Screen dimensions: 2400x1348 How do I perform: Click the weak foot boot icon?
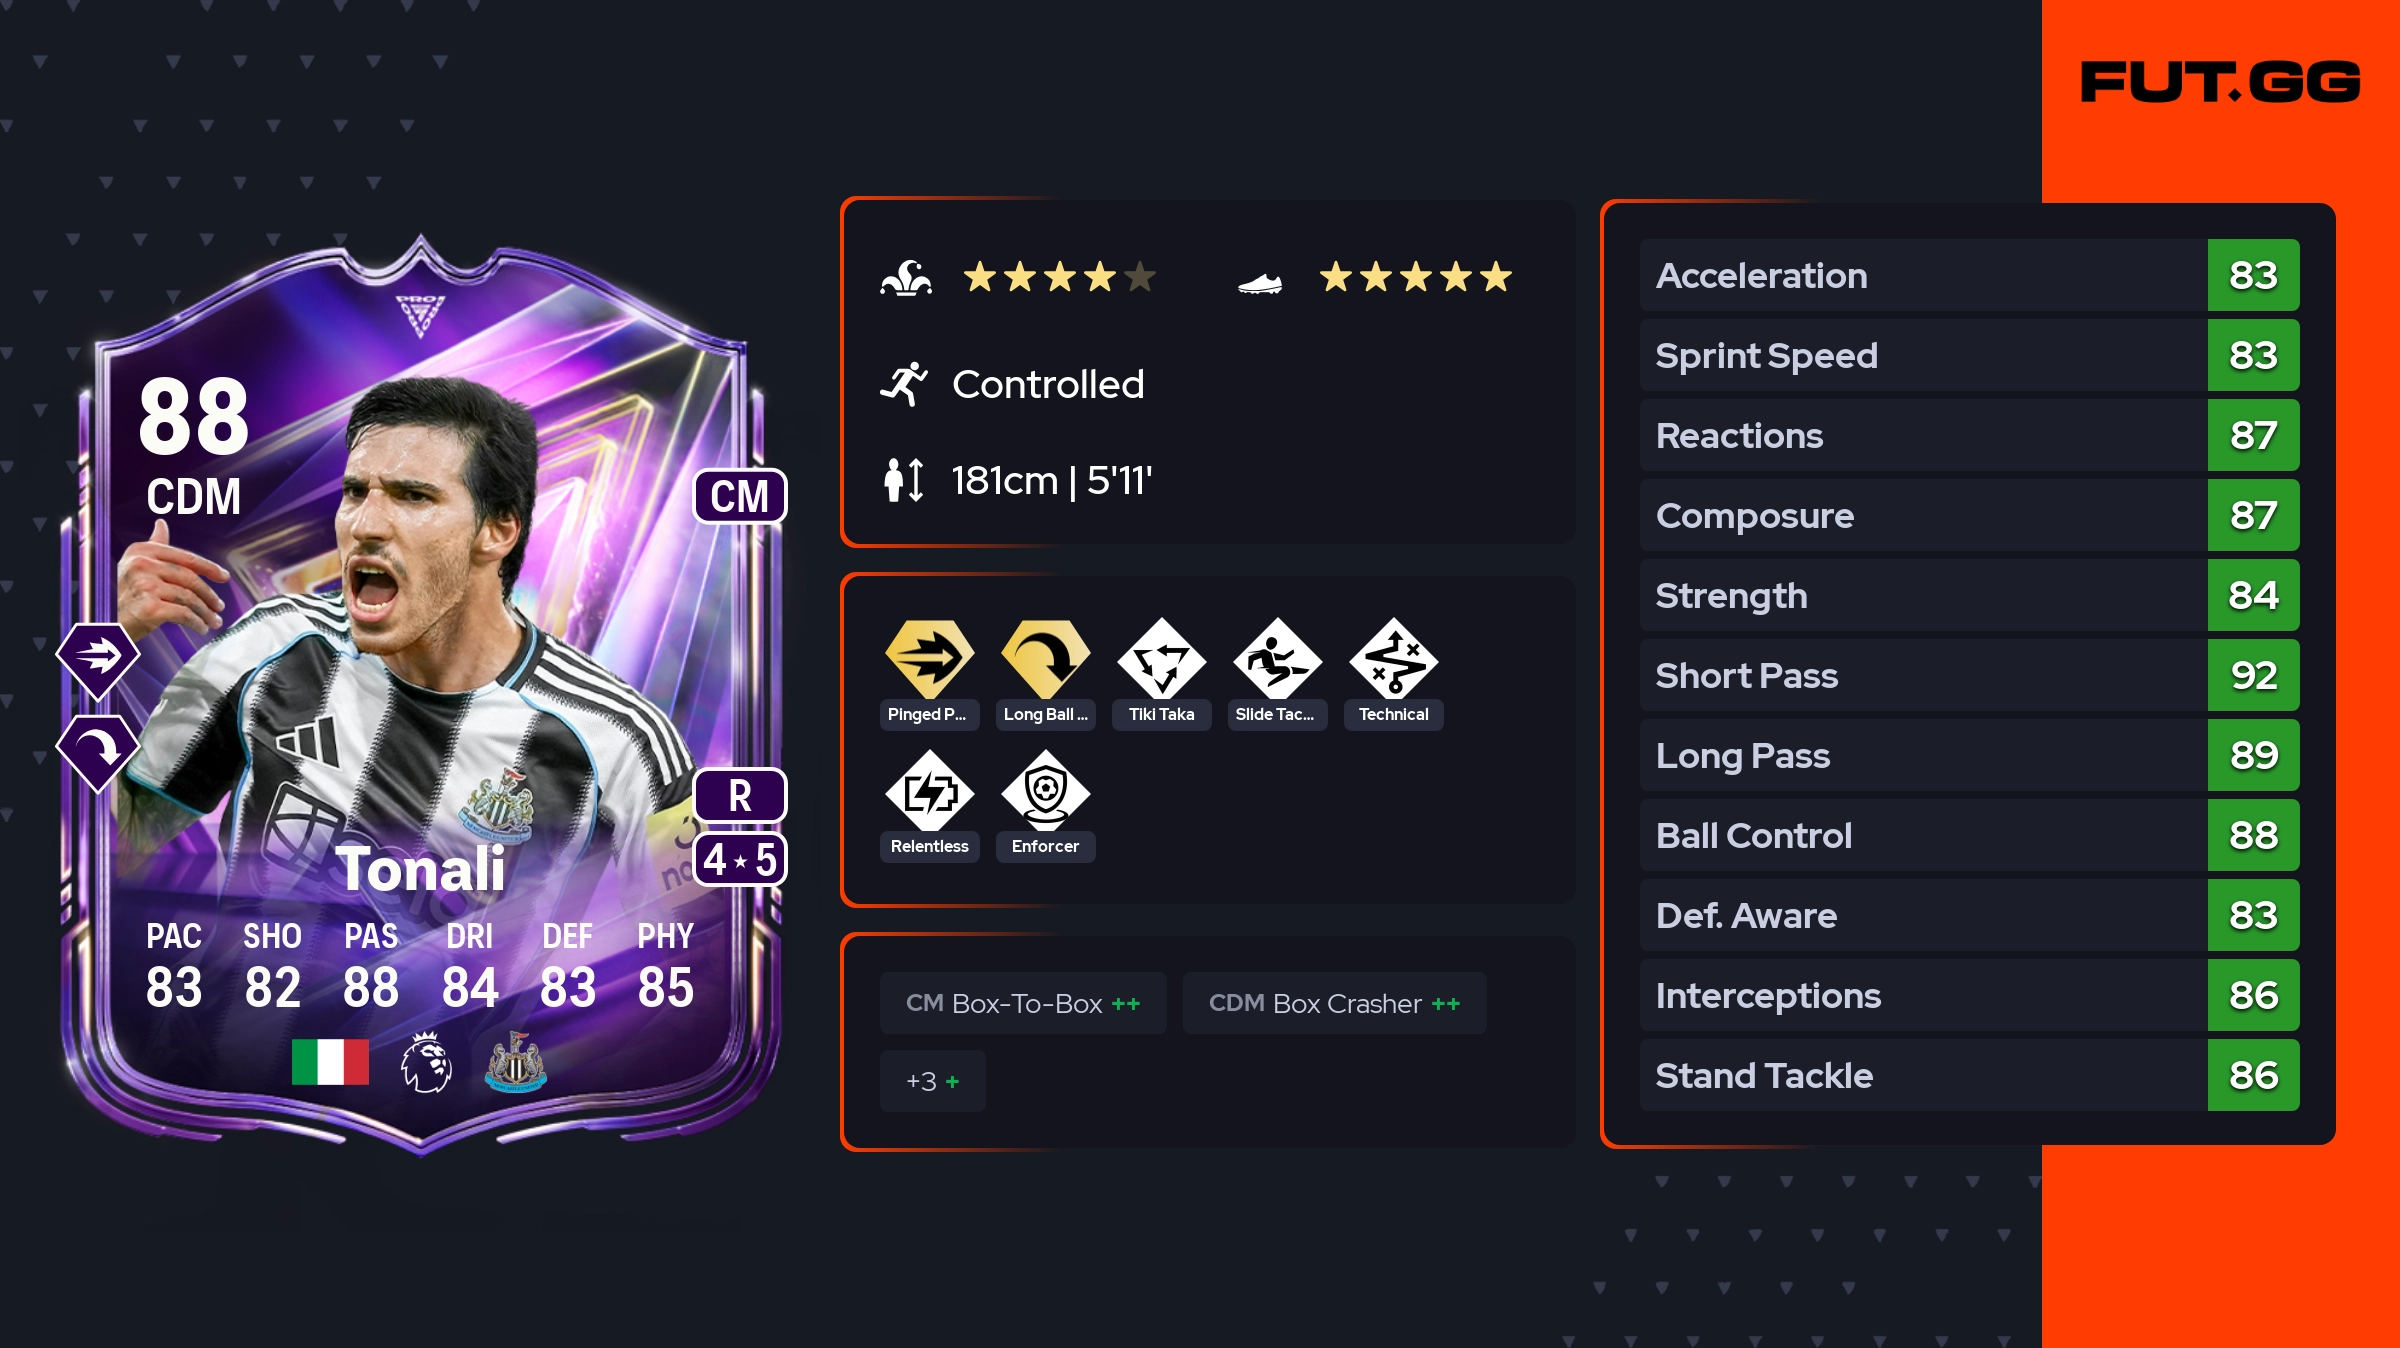(x=1260, y=284)
